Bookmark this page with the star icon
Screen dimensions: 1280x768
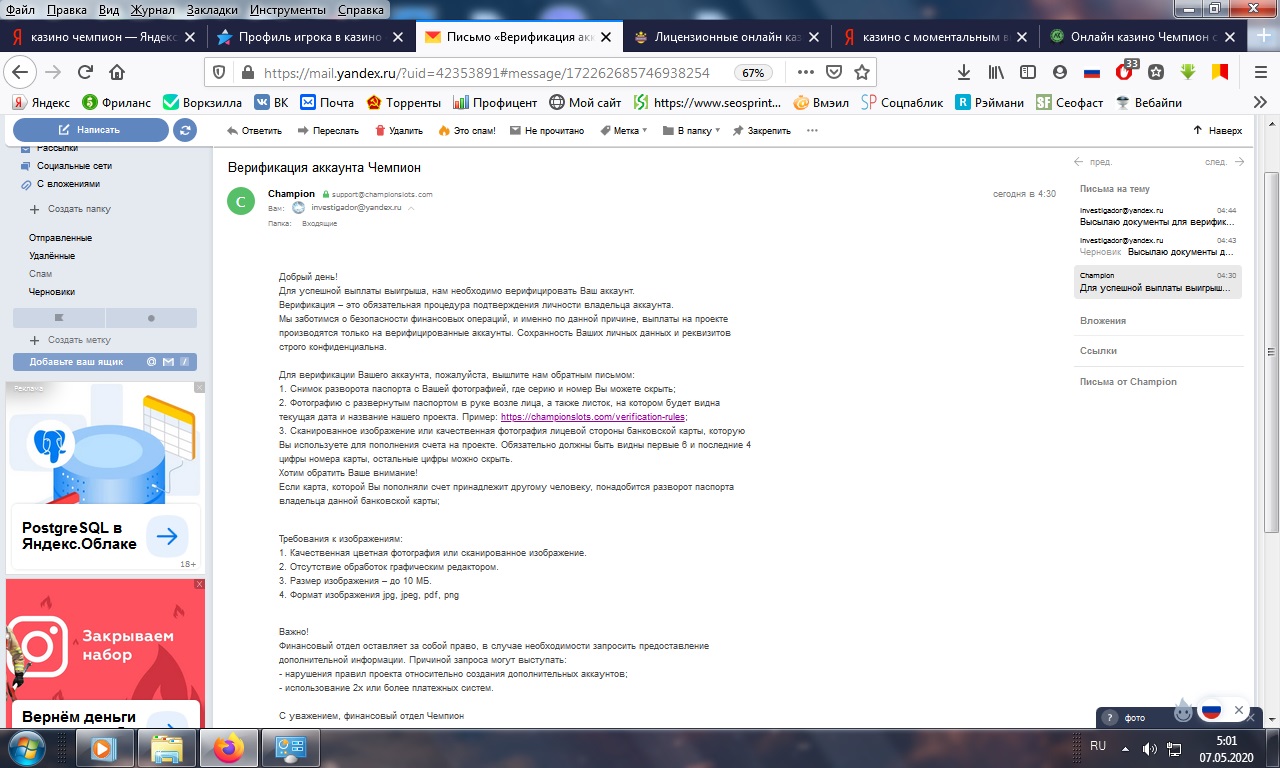coord(861,72)
